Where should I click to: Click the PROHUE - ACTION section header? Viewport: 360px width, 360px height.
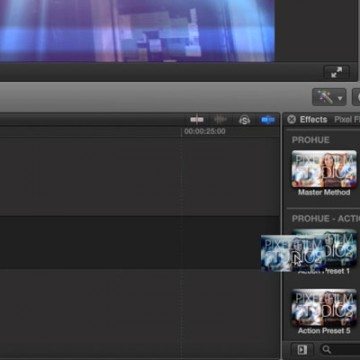point(326,219)
